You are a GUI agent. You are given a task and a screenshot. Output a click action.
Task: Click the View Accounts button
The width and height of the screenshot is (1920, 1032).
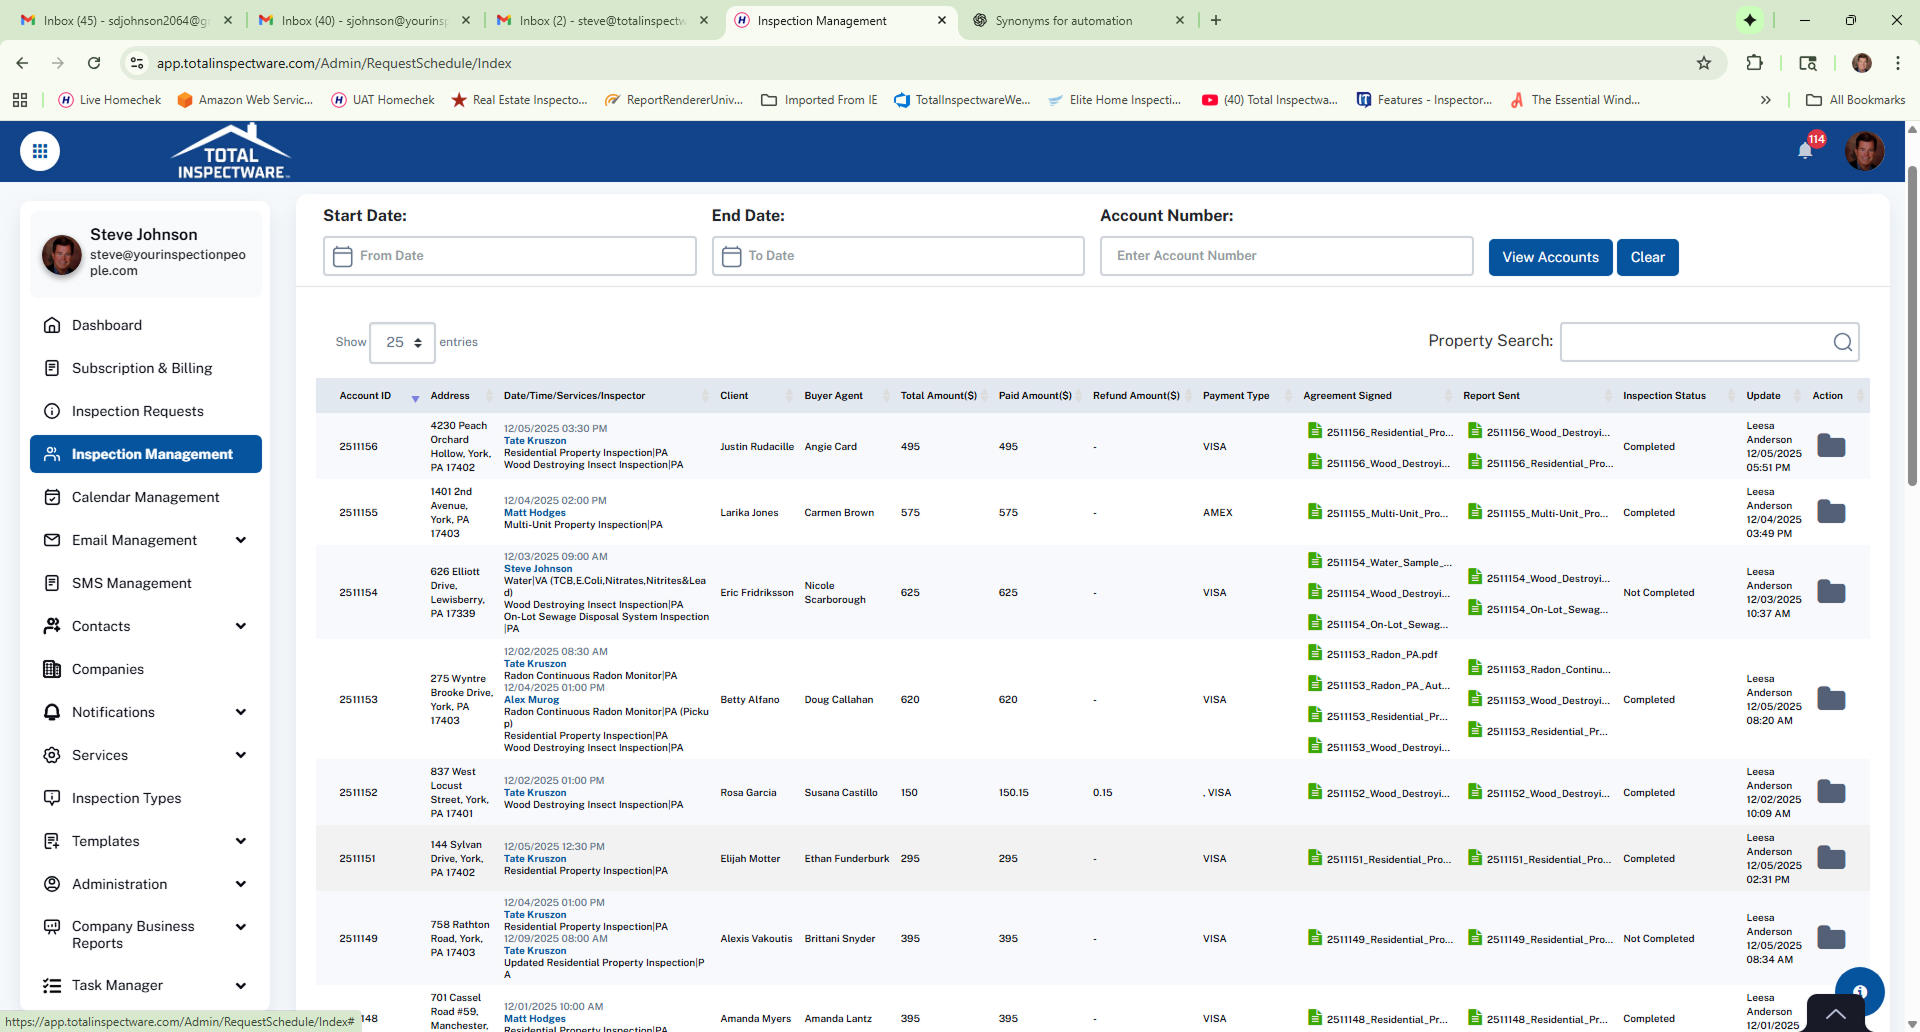[x=1550, y=257]
